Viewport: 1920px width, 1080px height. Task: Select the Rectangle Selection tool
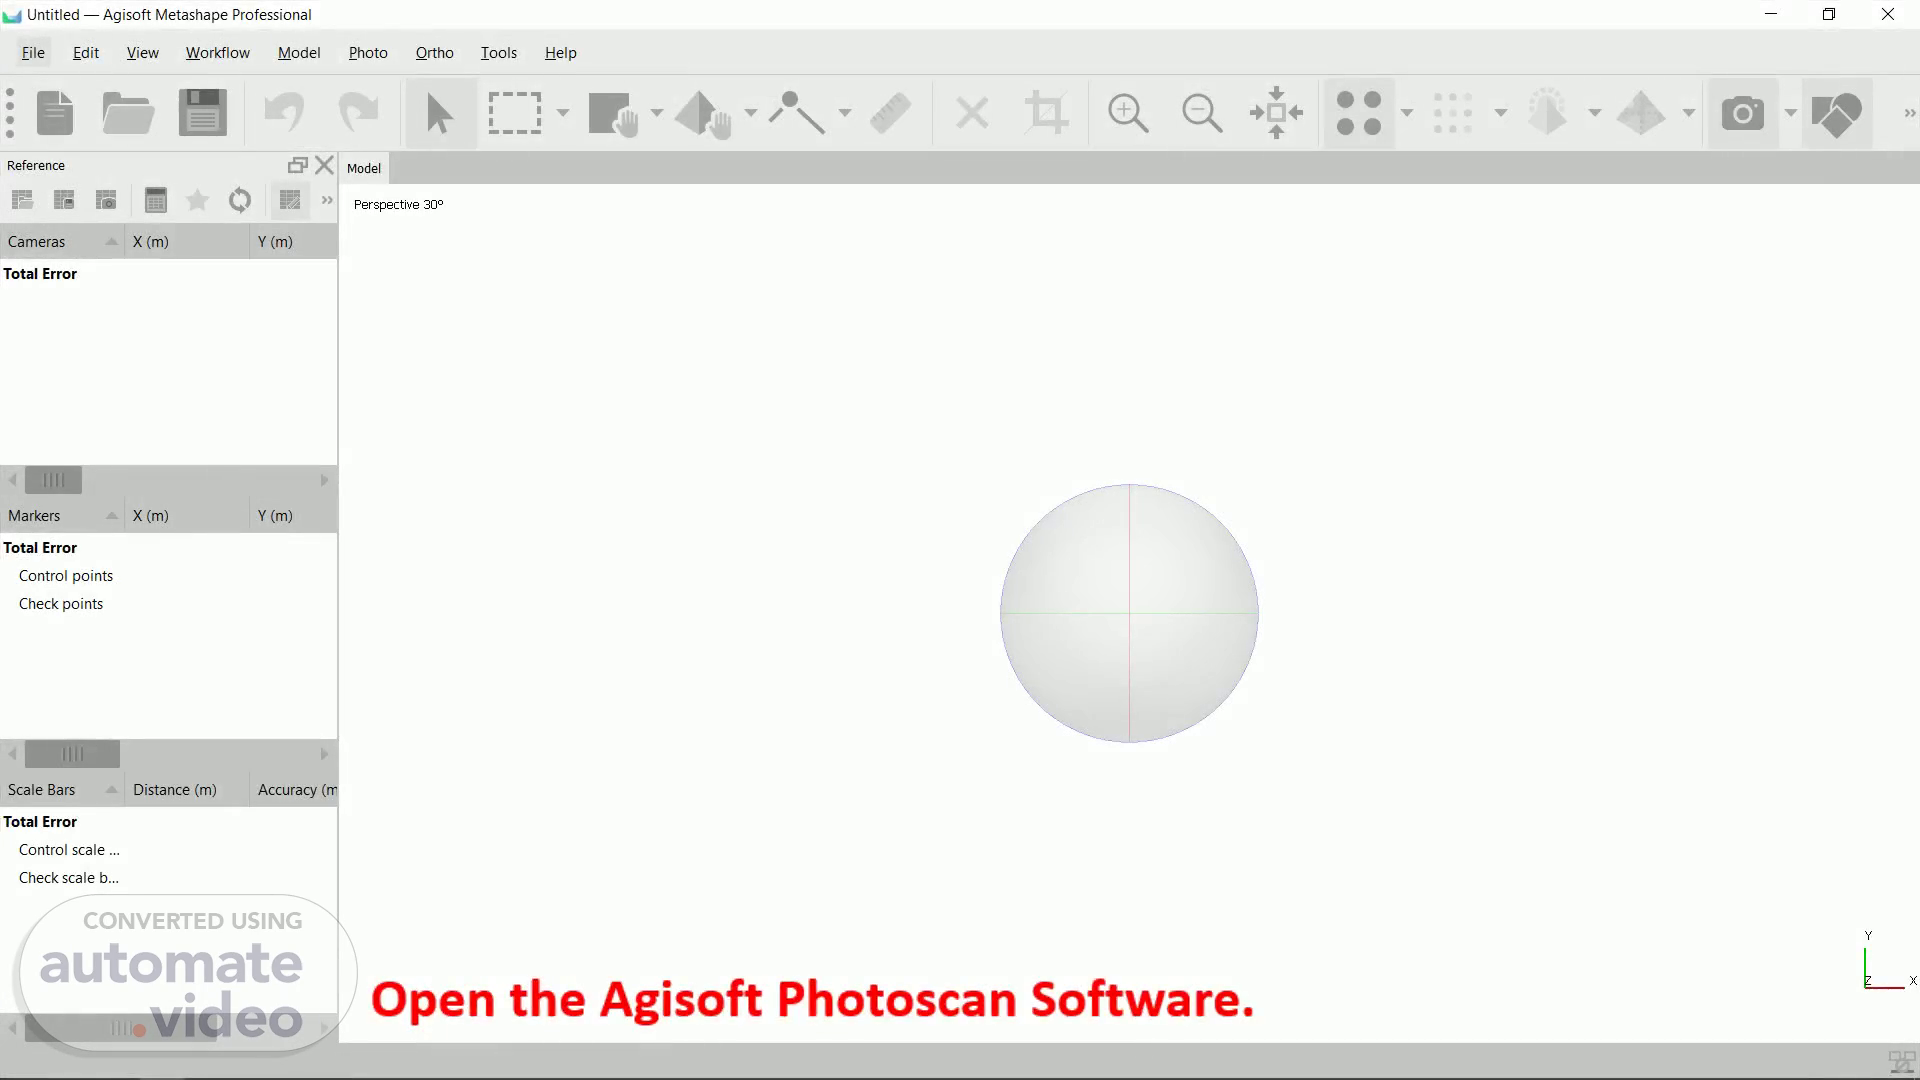(x=514, y=113)
